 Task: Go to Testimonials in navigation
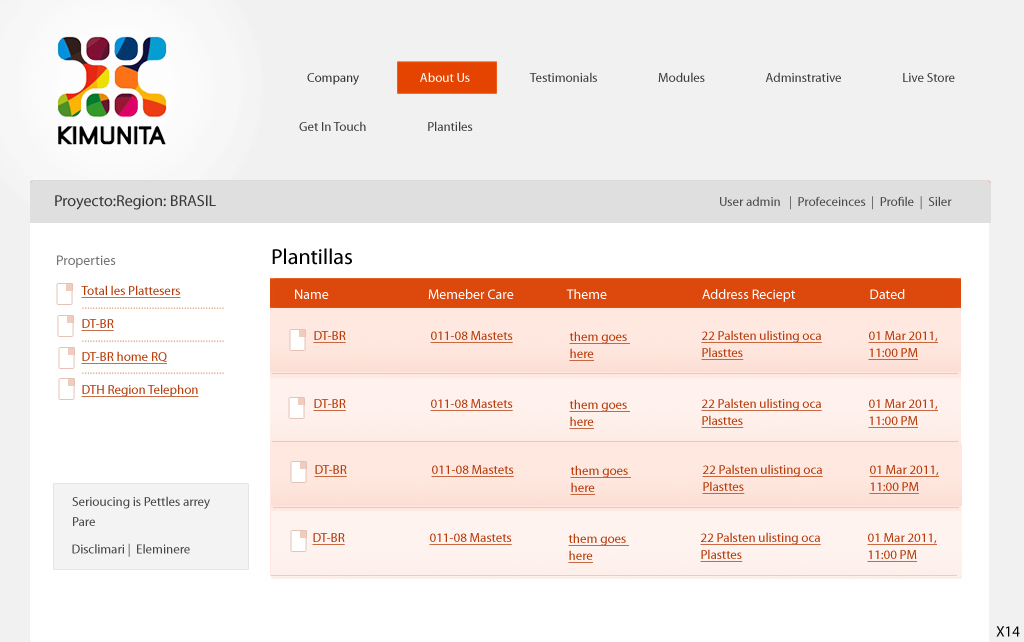click(564, 78)
